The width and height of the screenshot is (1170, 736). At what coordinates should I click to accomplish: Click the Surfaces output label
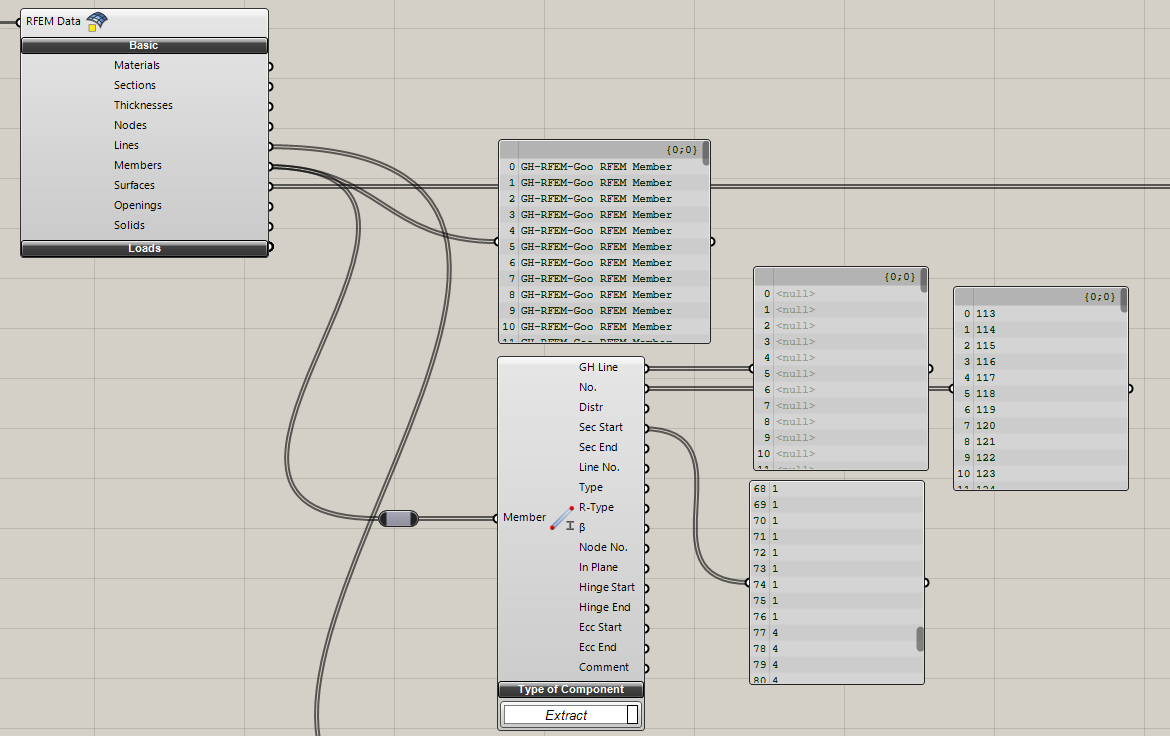tap(134, 185)
